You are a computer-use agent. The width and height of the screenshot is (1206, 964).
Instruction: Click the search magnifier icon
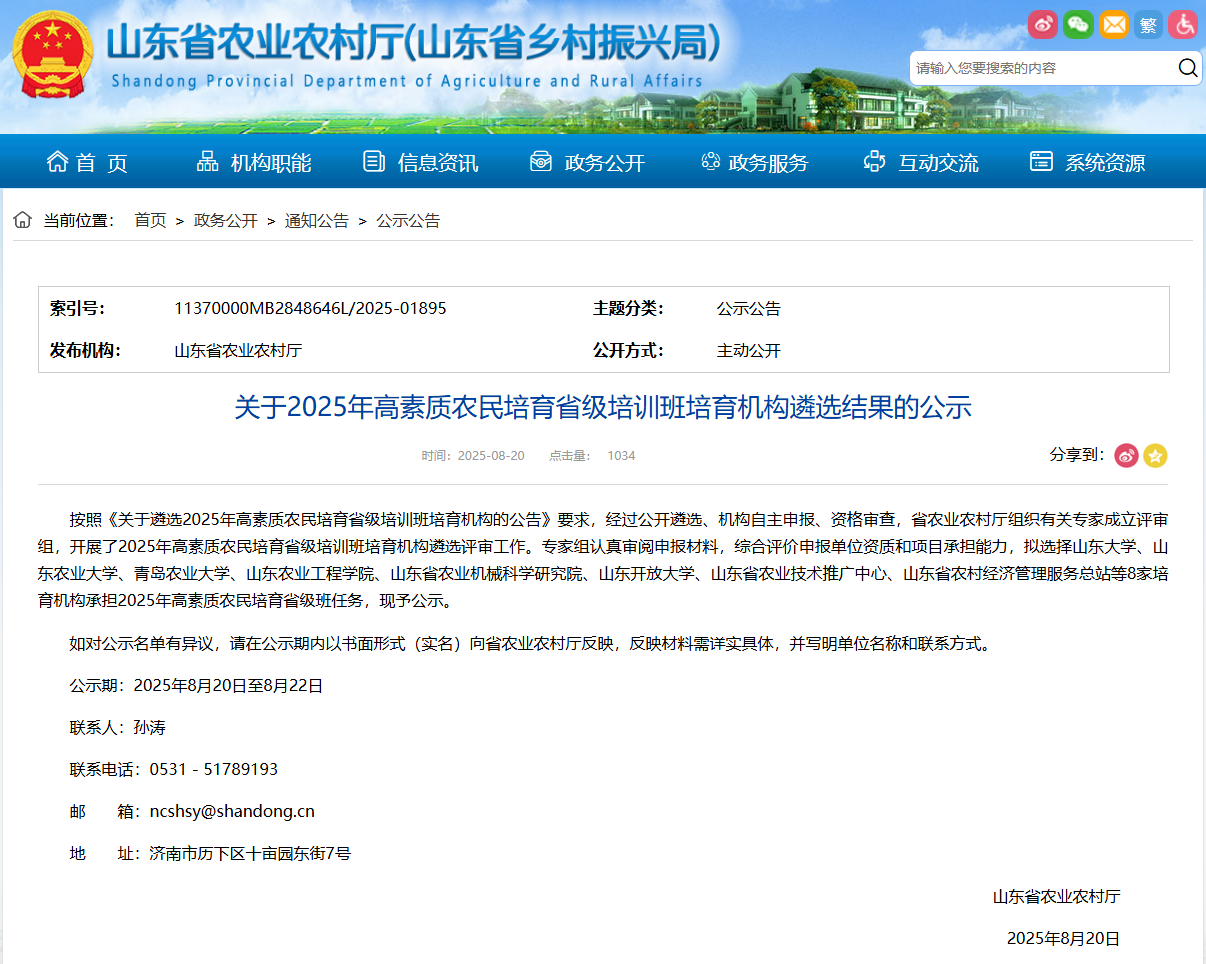[1187, 68]
